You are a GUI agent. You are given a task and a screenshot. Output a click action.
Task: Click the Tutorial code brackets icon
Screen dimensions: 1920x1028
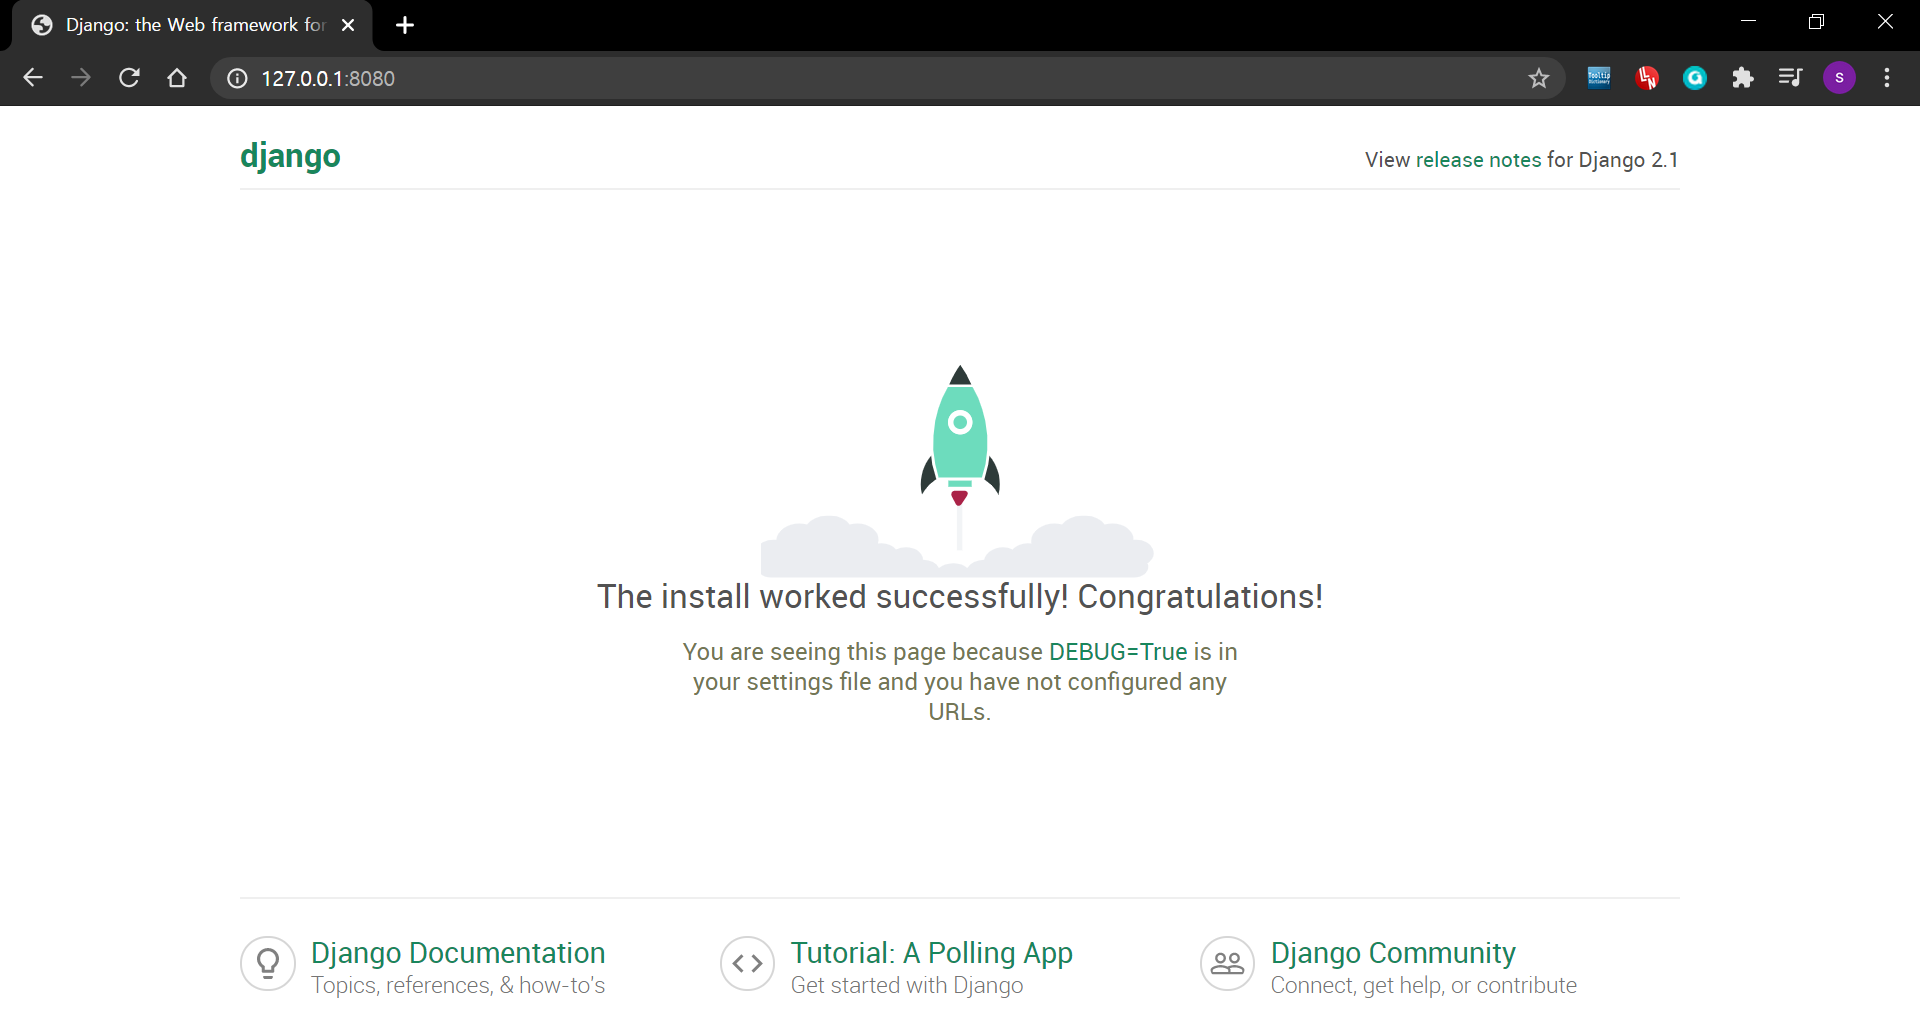click(747, 963)
